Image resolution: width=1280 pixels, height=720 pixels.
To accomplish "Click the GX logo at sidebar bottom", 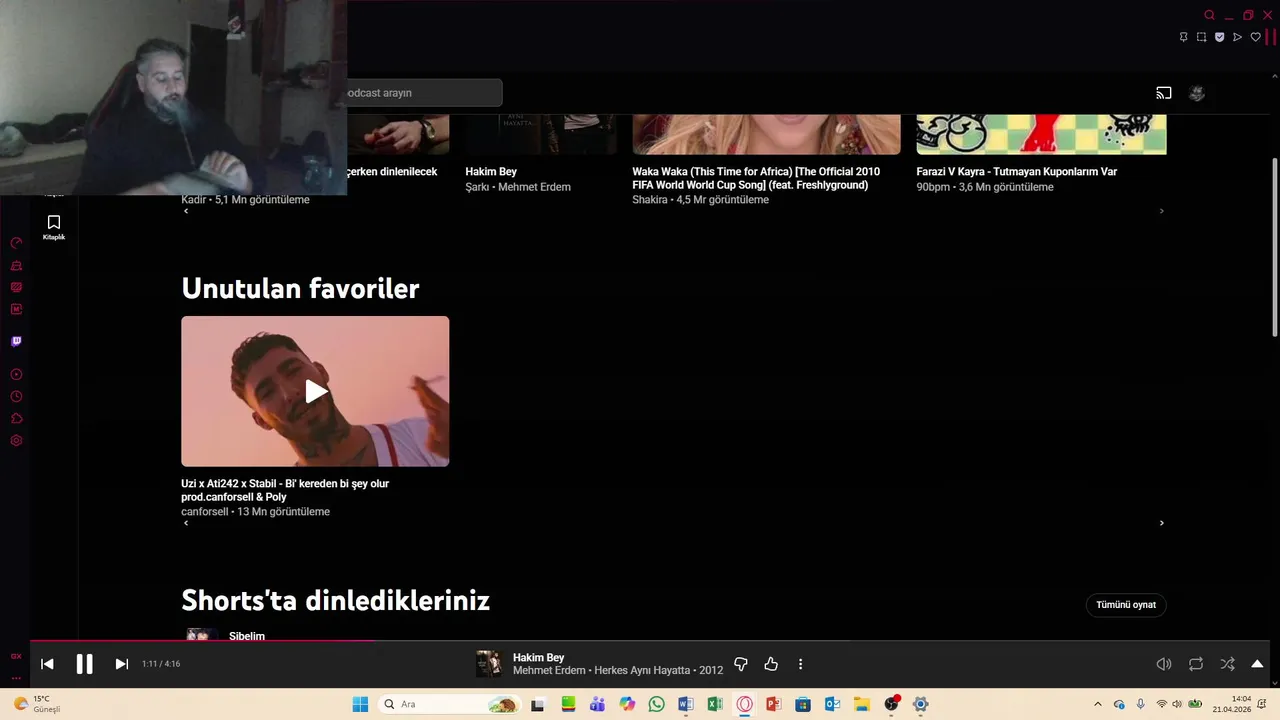I will (16, 656).
